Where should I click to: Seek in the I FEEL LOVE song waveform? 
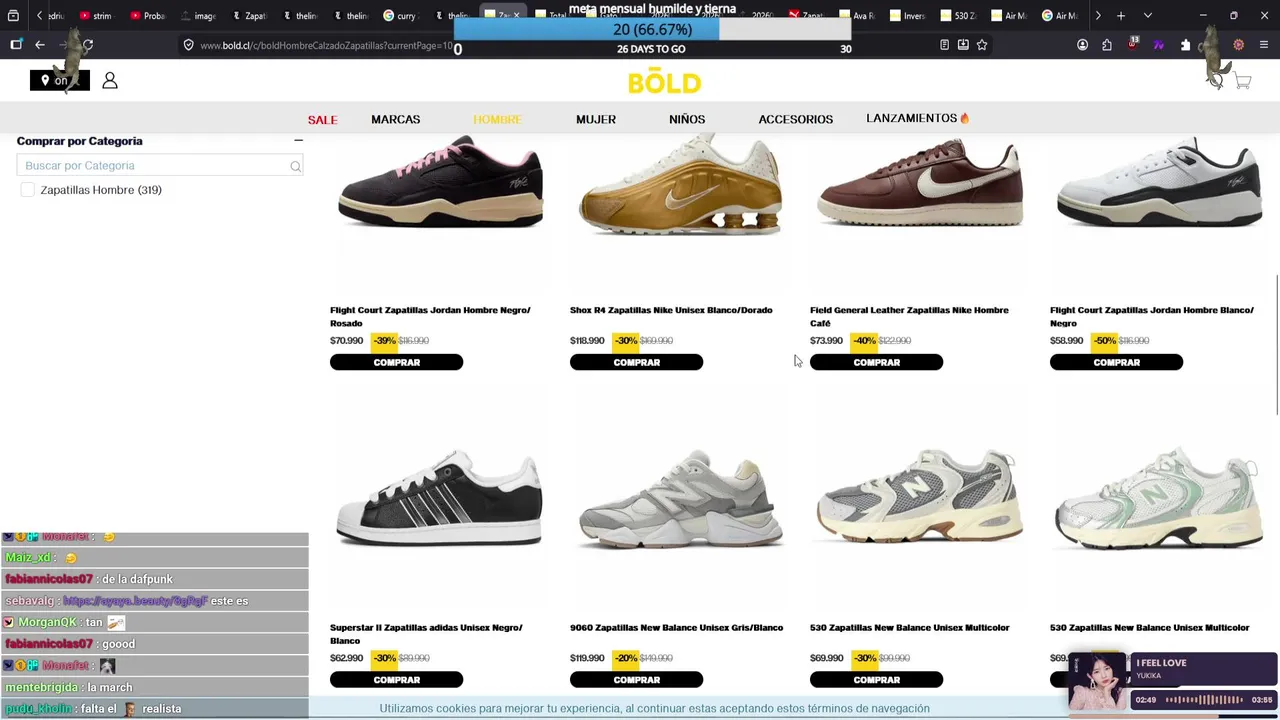coord(1206,700)
